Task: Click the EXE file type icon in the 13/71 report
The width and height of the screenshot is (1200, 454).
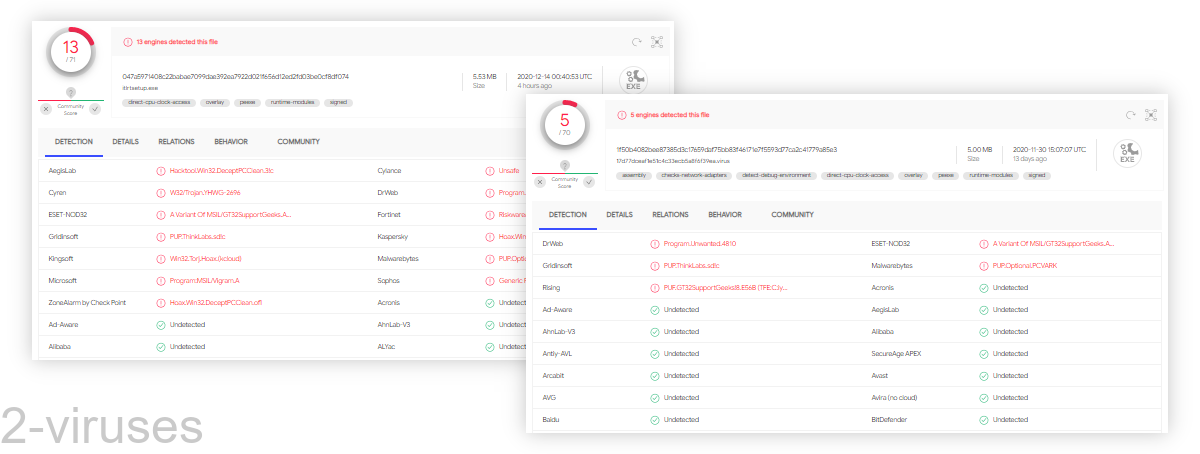Action: point(633,80)
